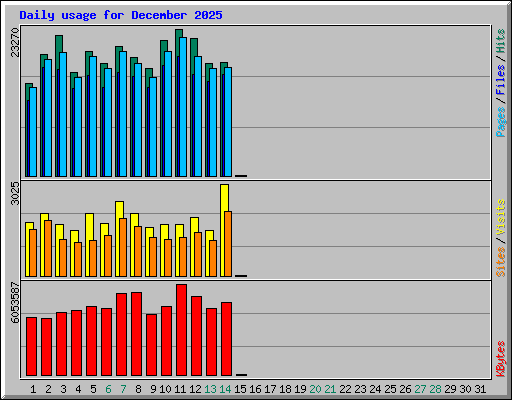
Task: Click the 3025 axis maximum value
Action: [15, 193]
